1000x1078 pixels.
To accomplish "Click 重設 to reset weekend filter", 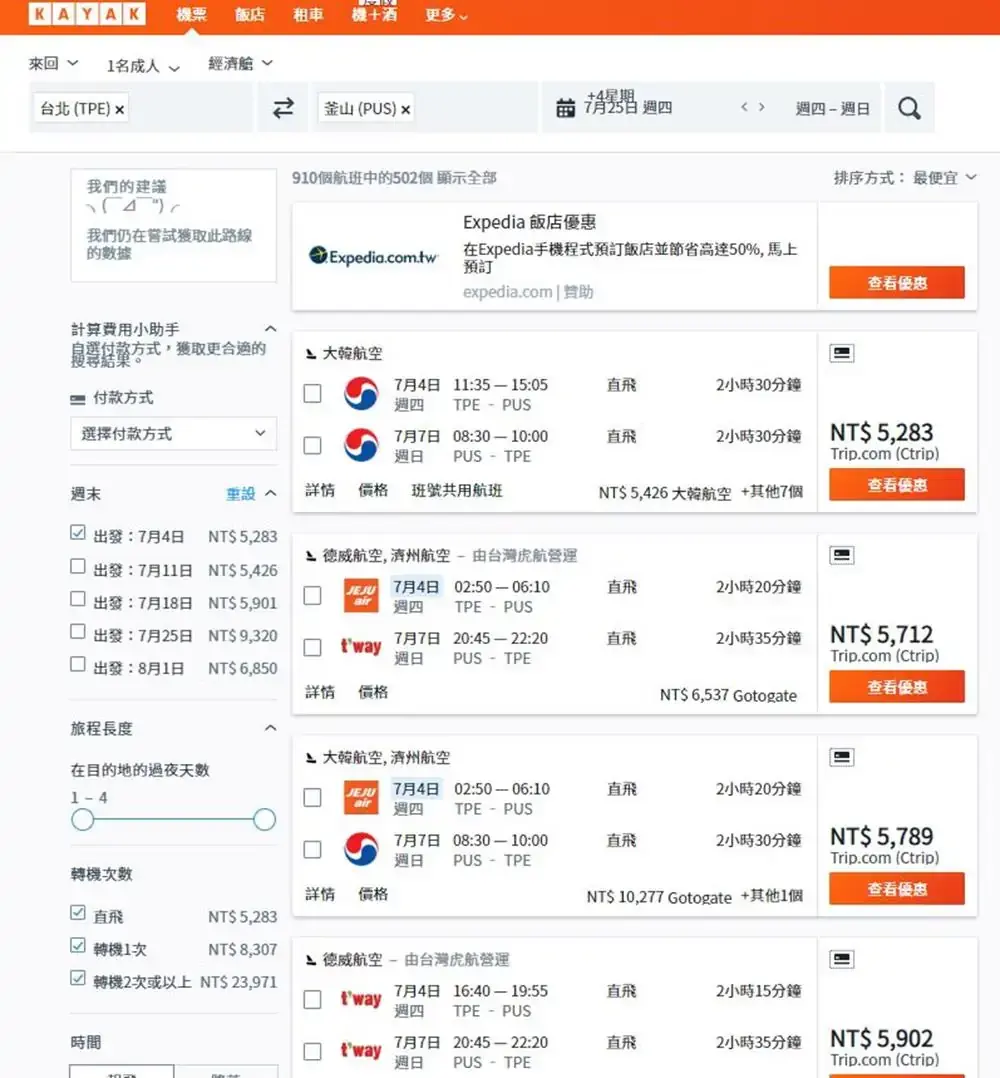I will 241,494.
